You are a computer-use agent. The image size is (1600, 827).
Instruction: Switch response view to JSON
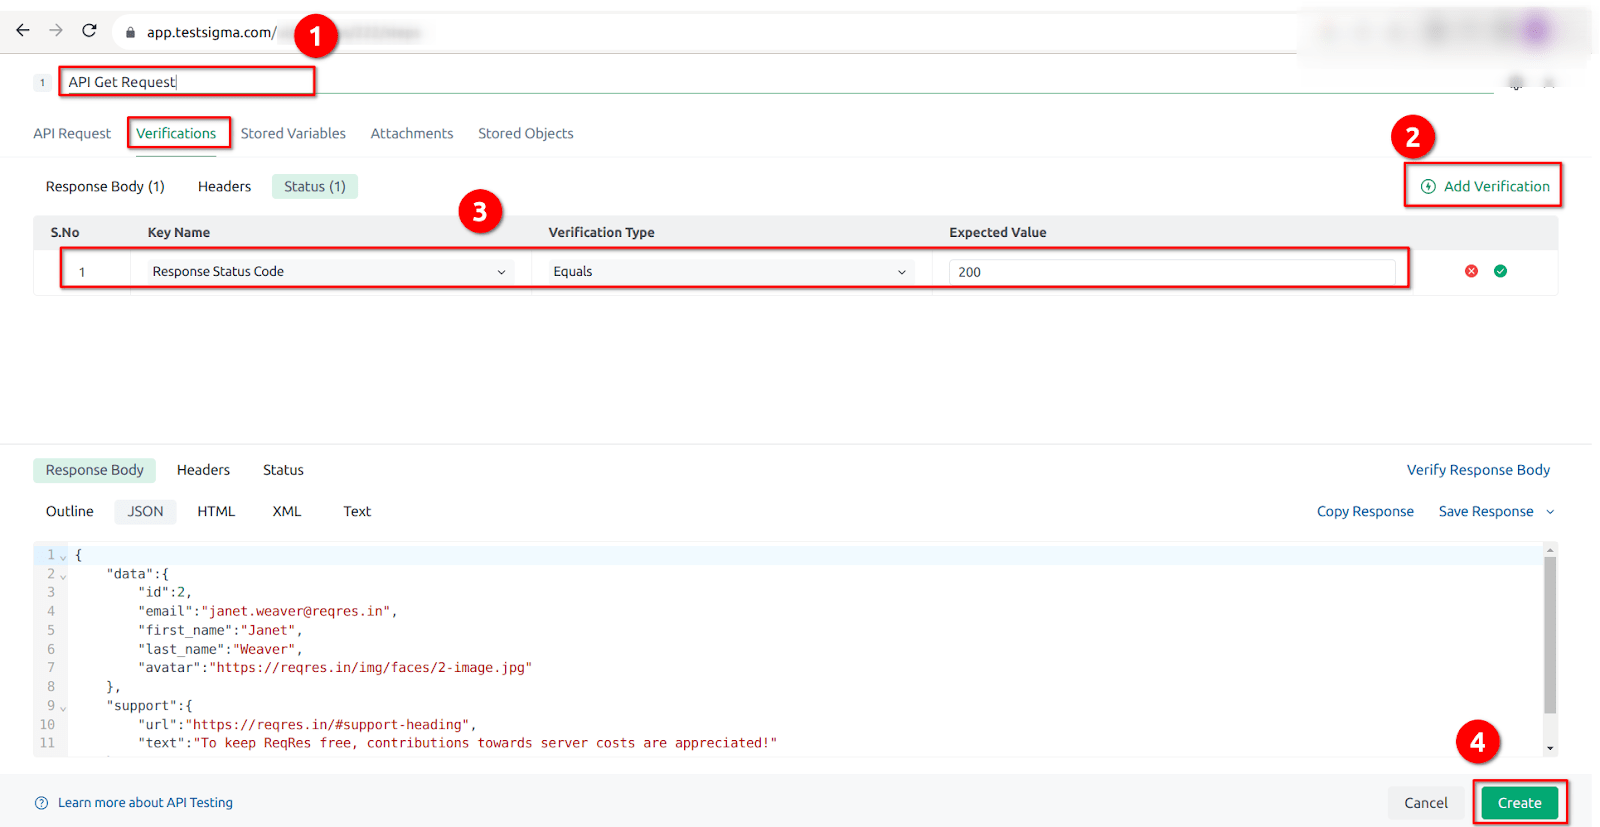pyautogui.click(x=145, y=511)
